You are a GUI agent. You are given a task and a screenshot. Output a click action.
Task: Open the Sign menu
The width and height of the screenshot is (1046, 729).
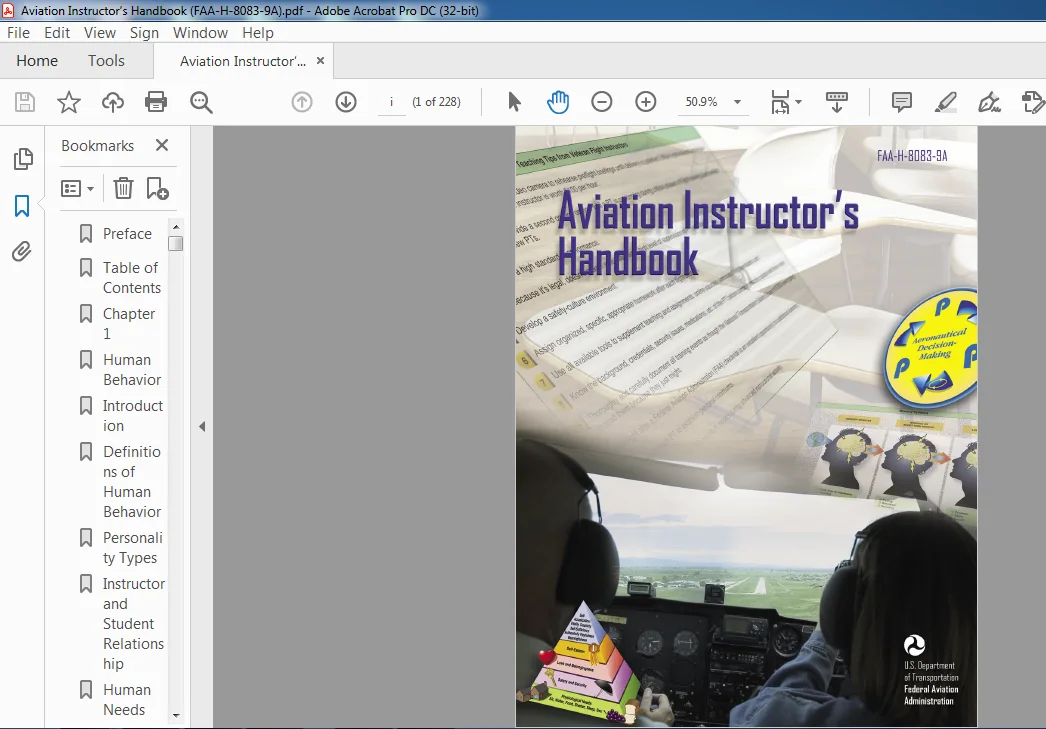(x=144, y=33)
